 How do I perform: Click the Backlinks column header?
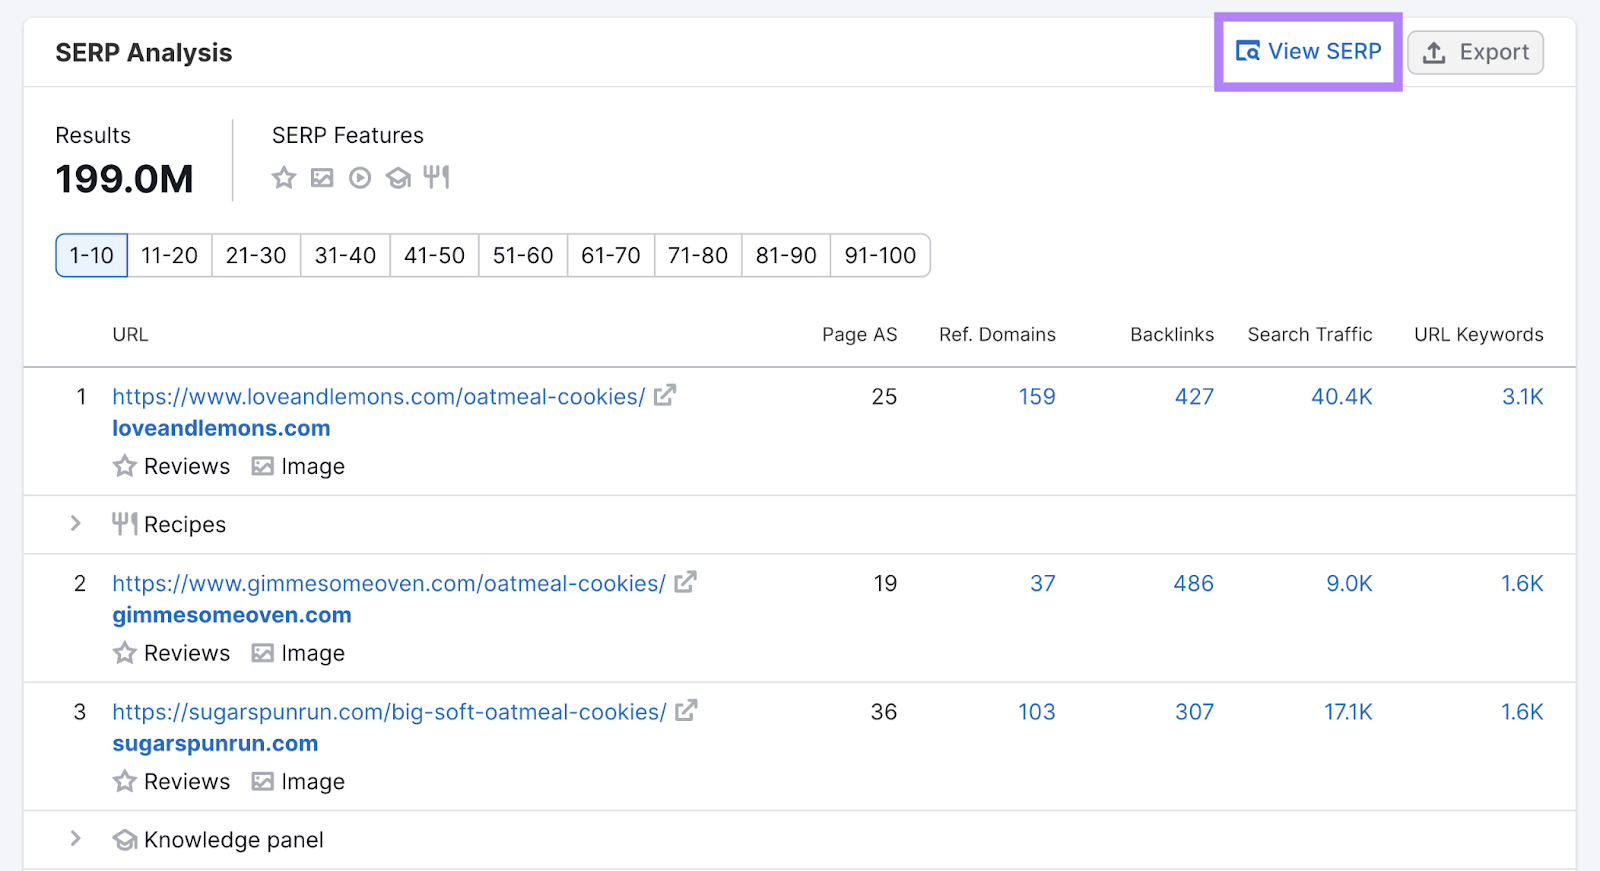click(x=1172, y=335)
